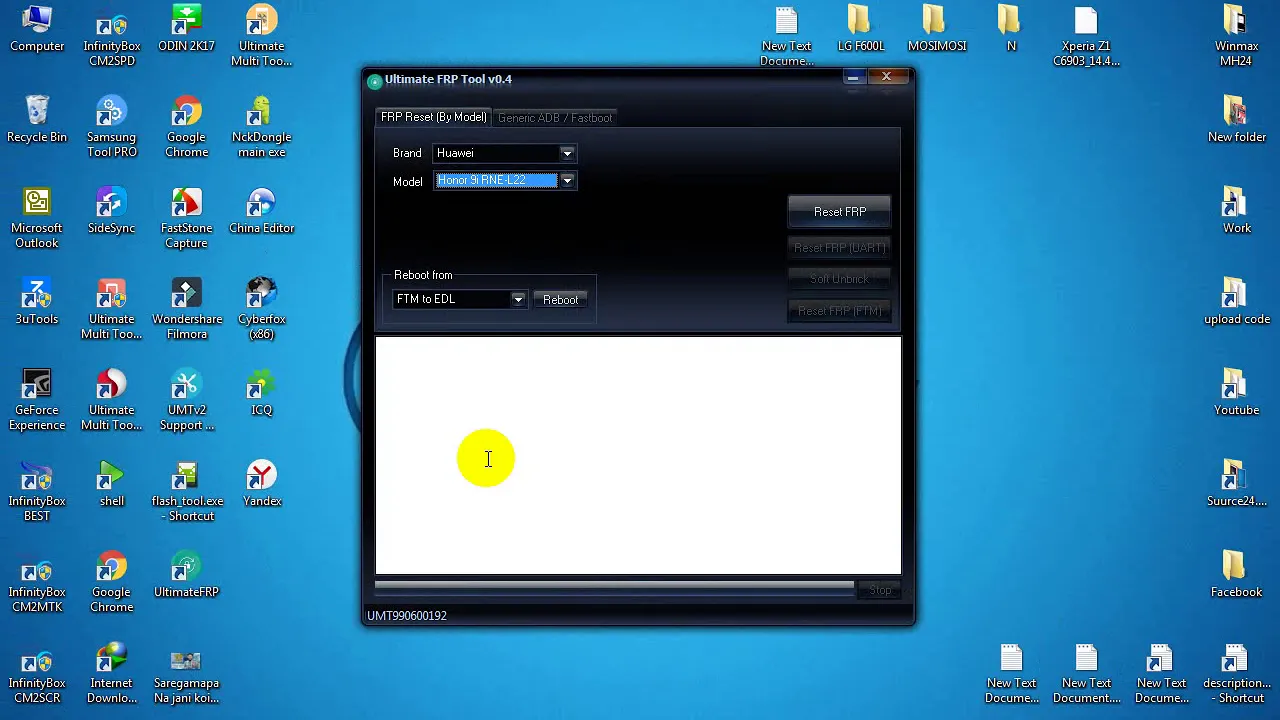Open Yandex browser icon
The width and height of the screenshot is (1280, 720).
pos(262,484)
